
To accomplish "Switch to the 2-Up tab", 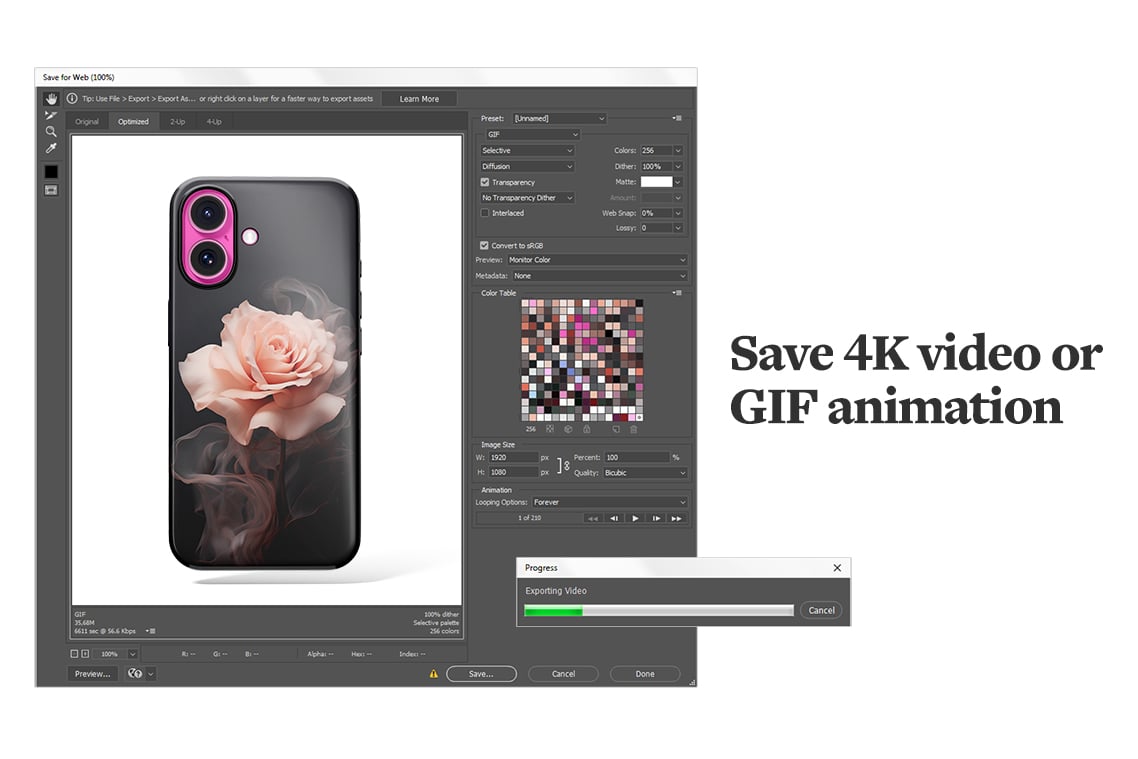I will pos(177,121).
